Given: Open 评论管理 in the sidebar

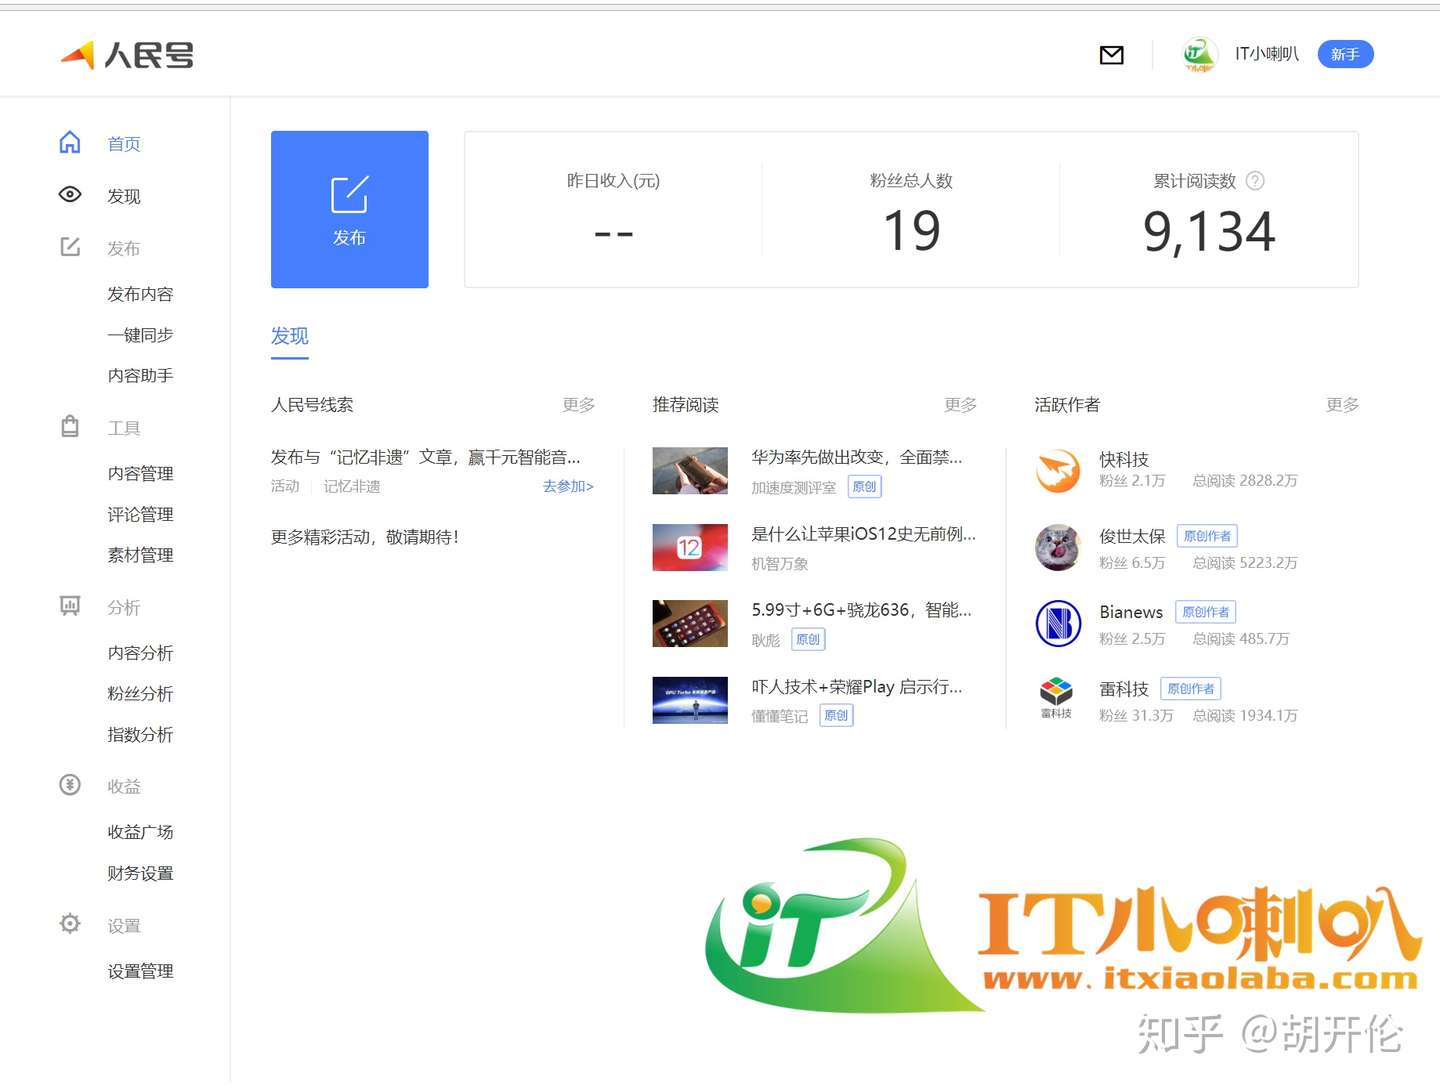Looking at the screenshot, I should pos(141,514).
